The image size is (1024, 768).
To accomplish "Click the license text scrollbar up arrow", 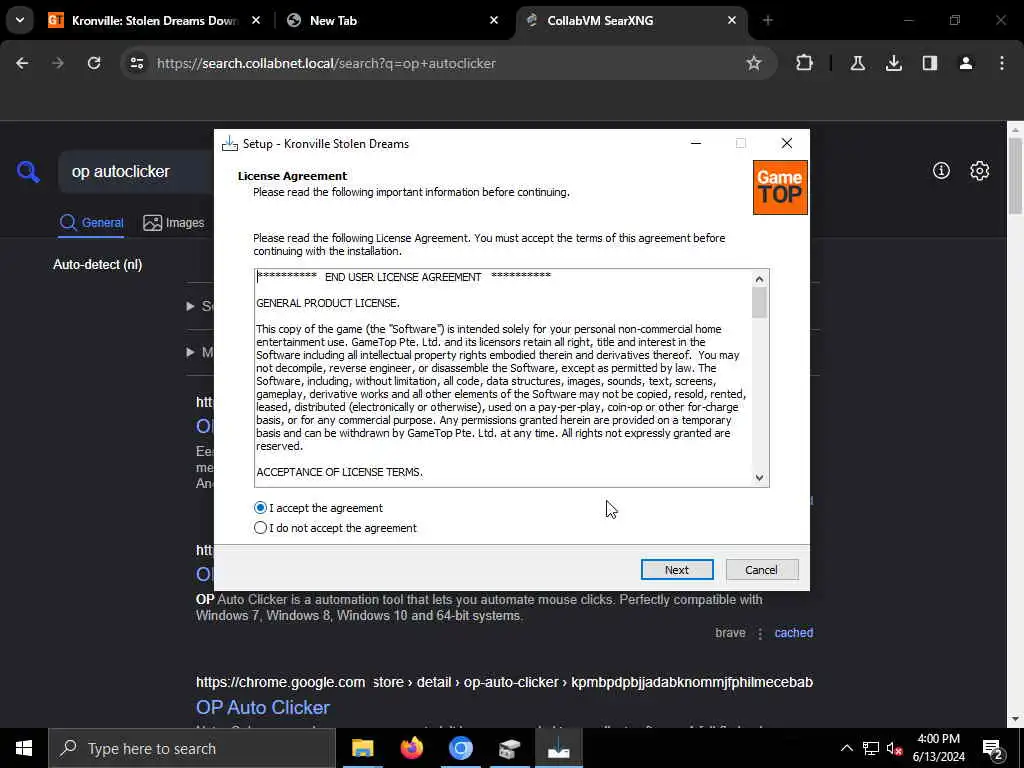I will (759, 279).
